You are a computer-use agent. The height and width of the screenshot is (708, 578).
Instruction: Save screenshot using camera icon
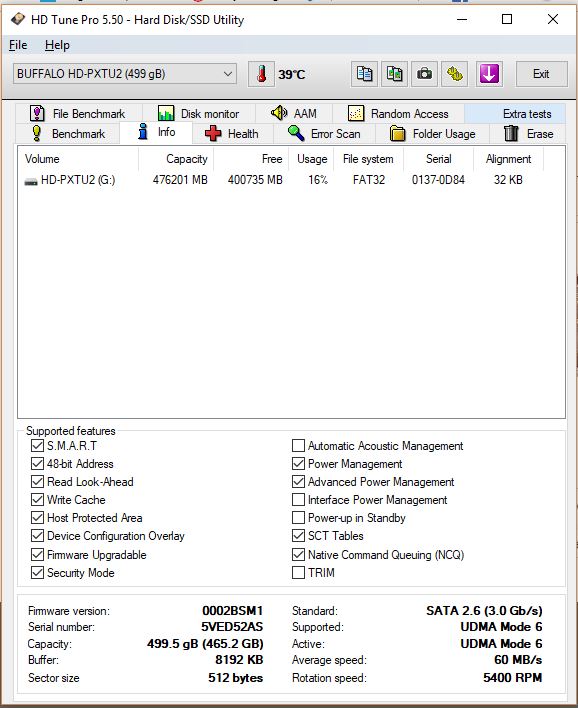tap(424, 74)
